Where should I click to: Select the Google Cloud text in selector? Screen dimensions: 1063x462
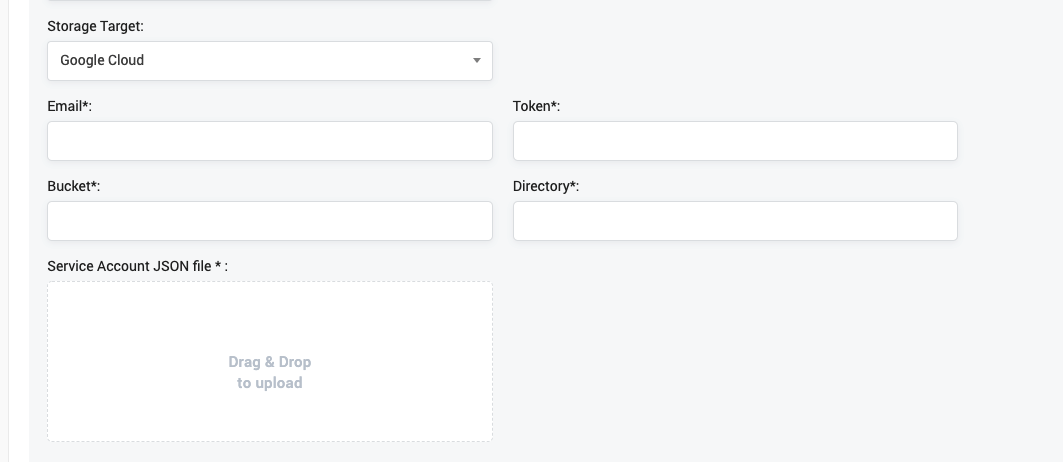click(x=102, y=60)
